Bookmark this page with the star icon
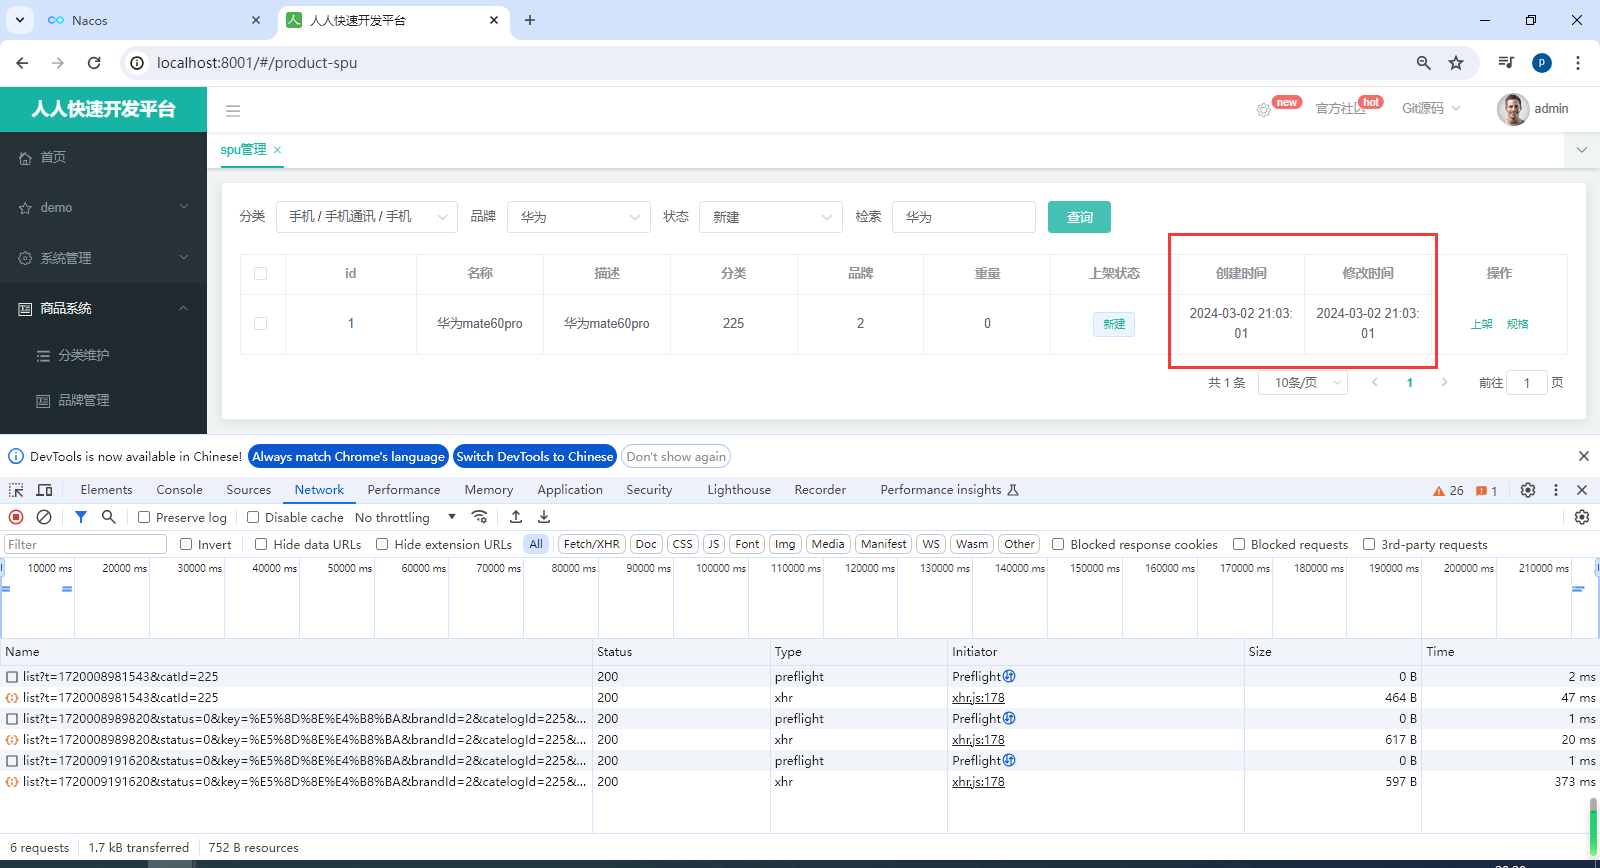 [1456, 63]
